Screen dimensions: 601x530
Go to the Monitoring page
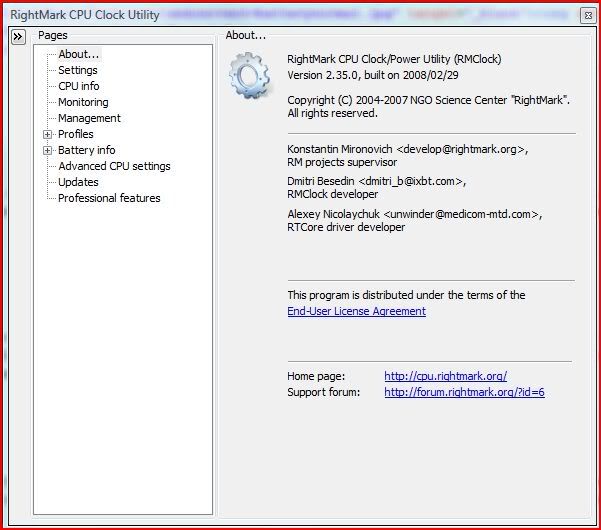pyautogui.click(x=83, y=102)
